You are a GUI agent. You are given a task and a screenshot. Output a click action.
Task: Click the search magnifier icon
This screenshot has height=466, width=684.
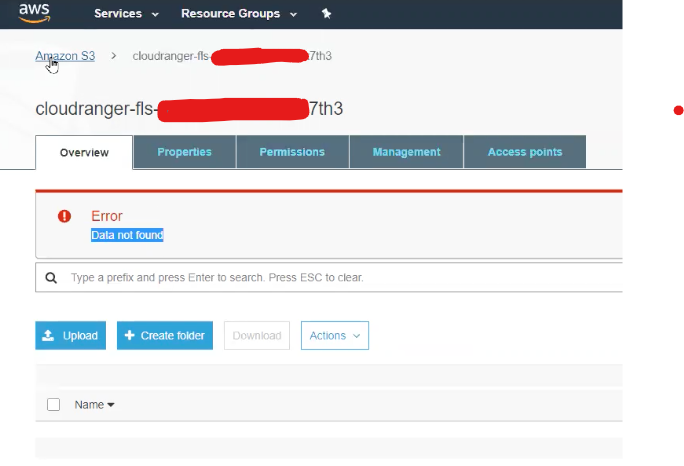51,278
